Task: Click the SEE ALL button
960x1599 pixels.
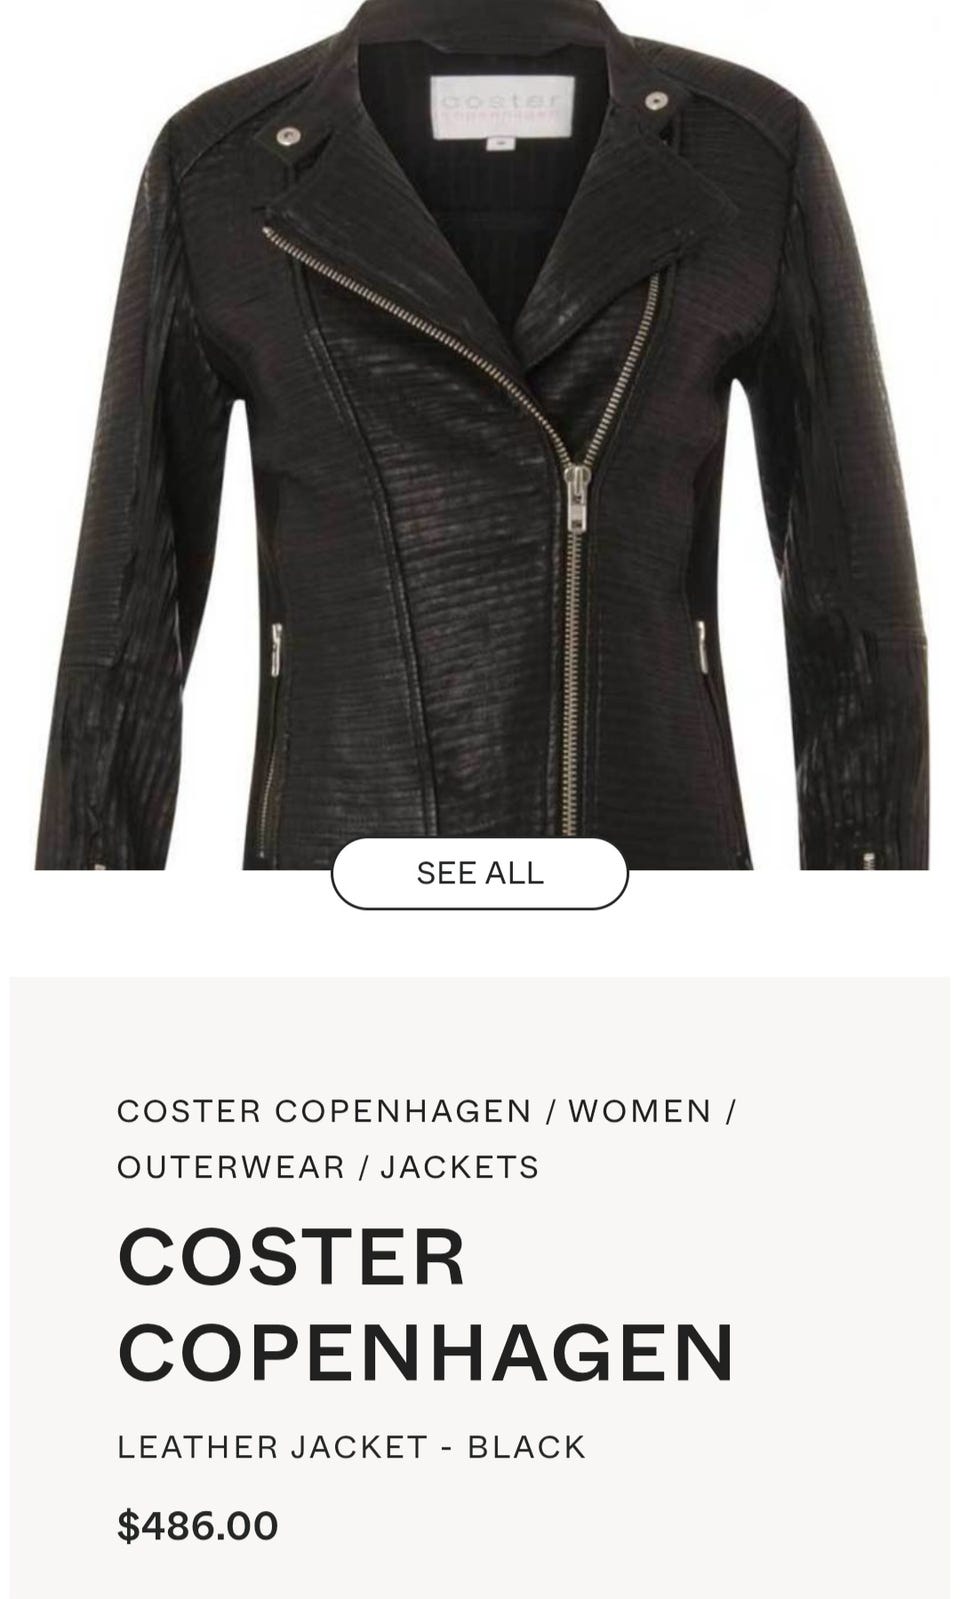Action: pos(480,873)
